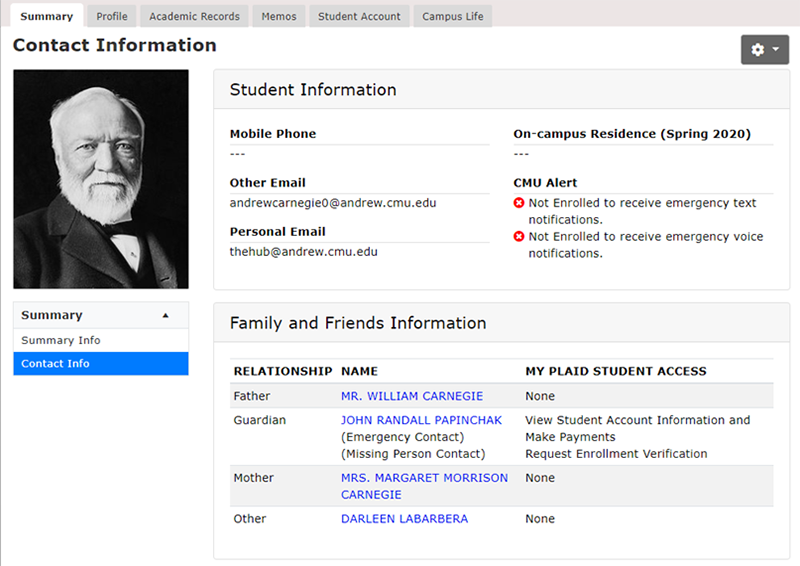Open MR. WILLIAM CARNEGIE contact link
This screenshot has width=800, height=566.
(x=412, y=396)
